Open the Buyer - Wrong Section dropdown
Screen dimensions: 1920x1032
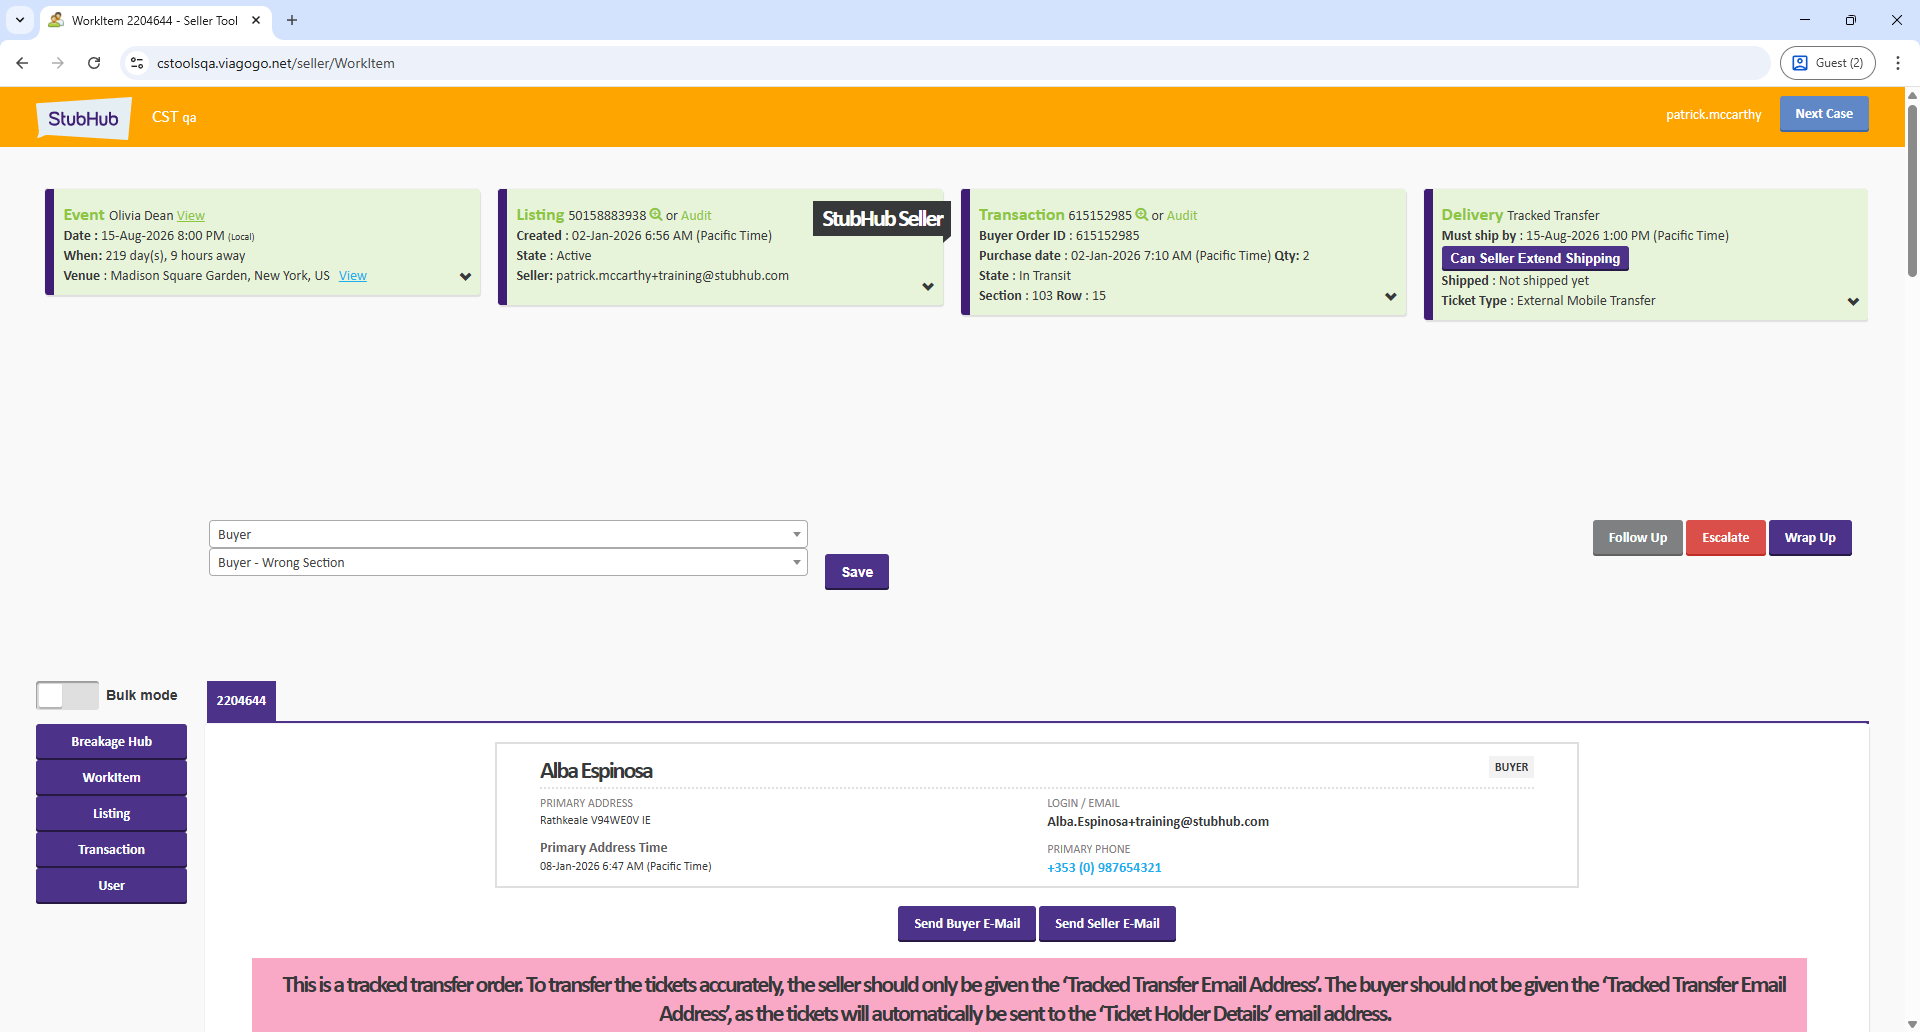507,563
